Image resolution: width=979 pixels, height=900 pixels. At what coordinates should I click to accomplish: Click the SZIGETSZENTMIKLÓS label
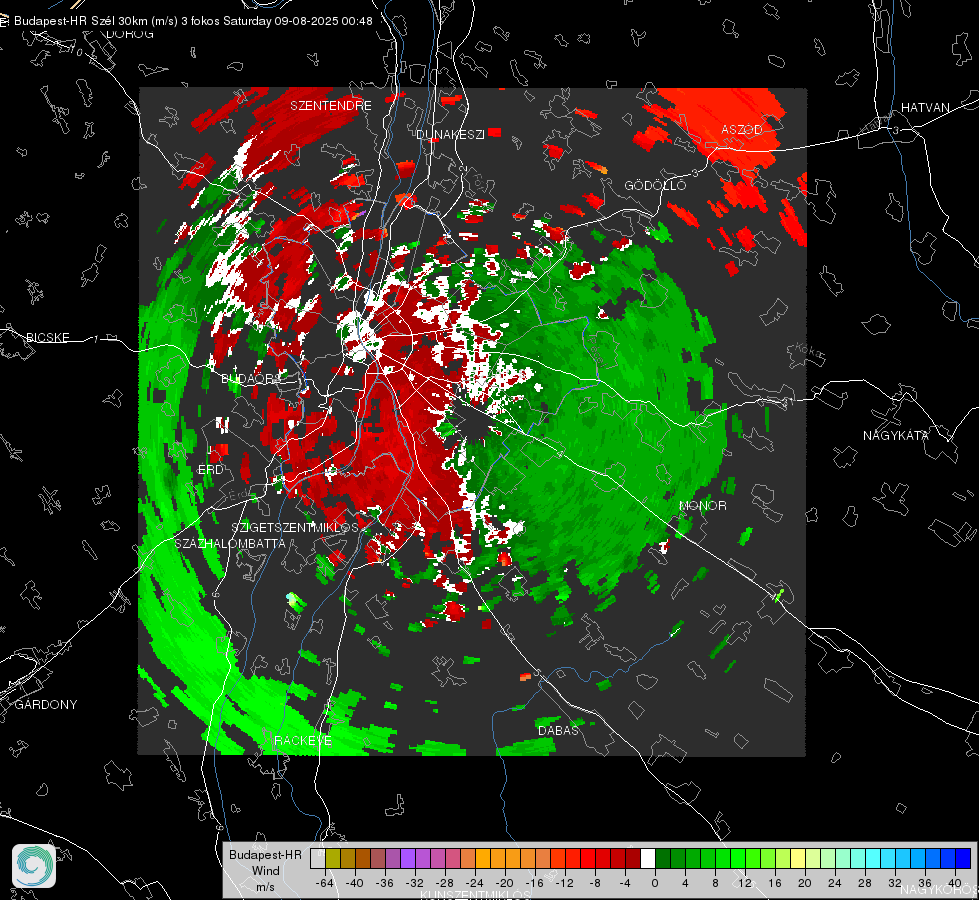295,527
